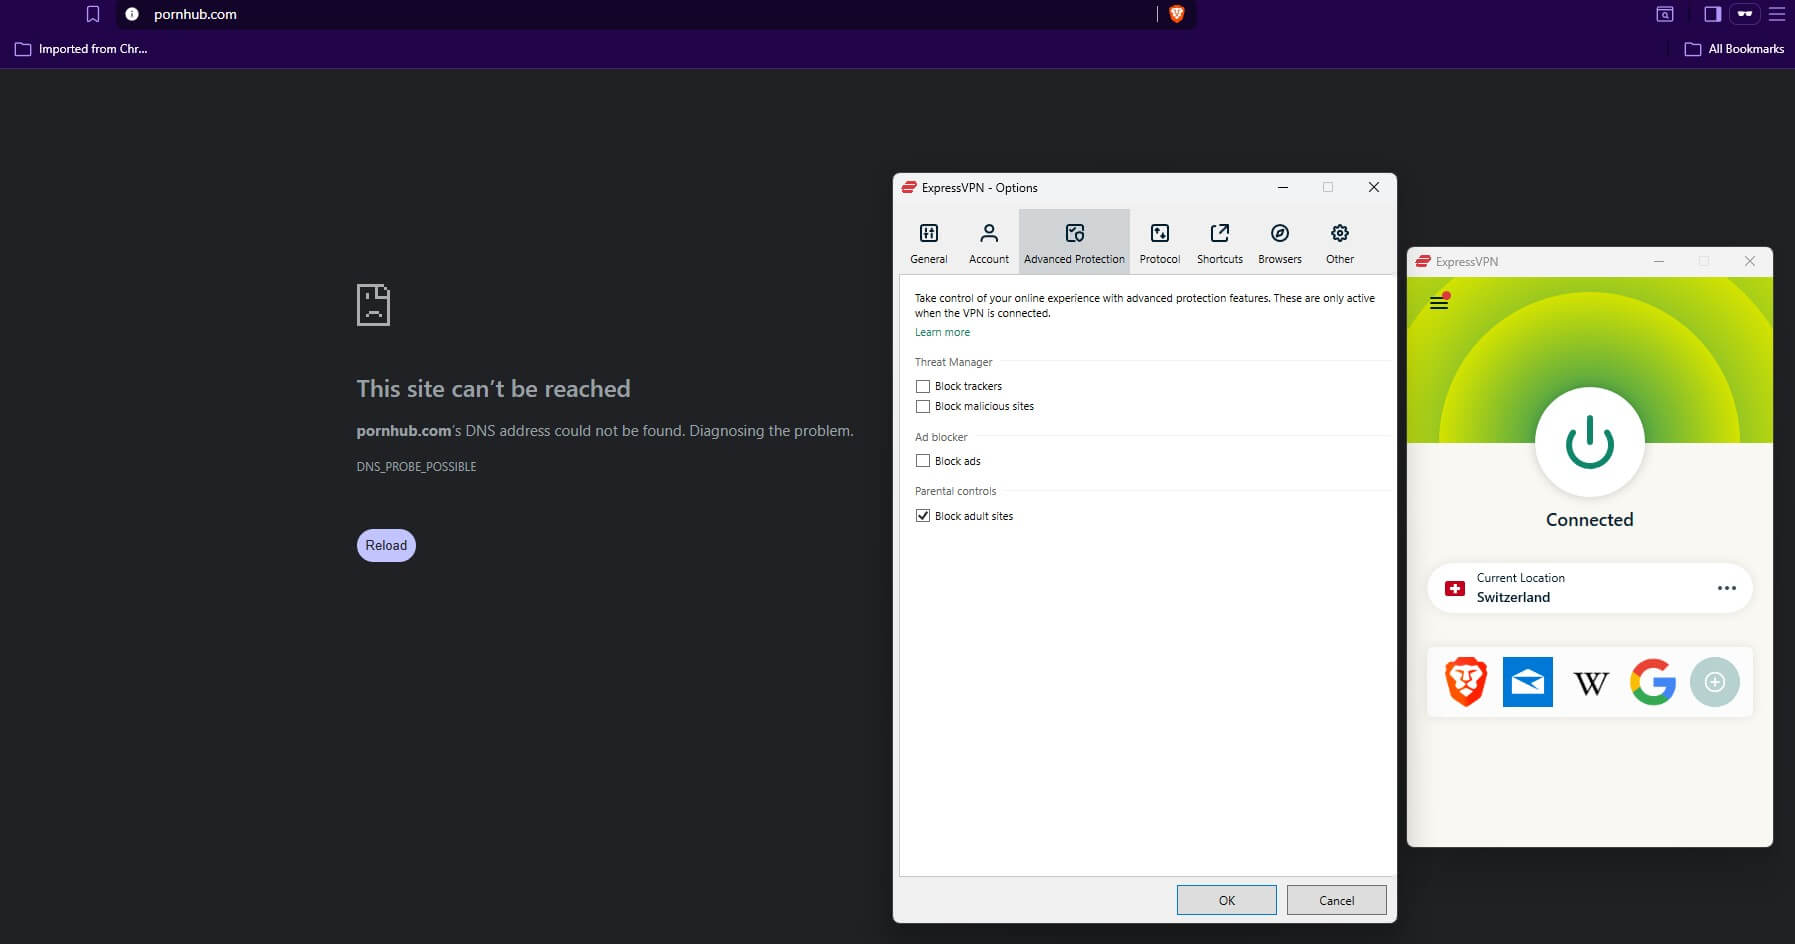
Task: Click the Parental controls section label
Action: pyautogui.click(x=955, y=491)
